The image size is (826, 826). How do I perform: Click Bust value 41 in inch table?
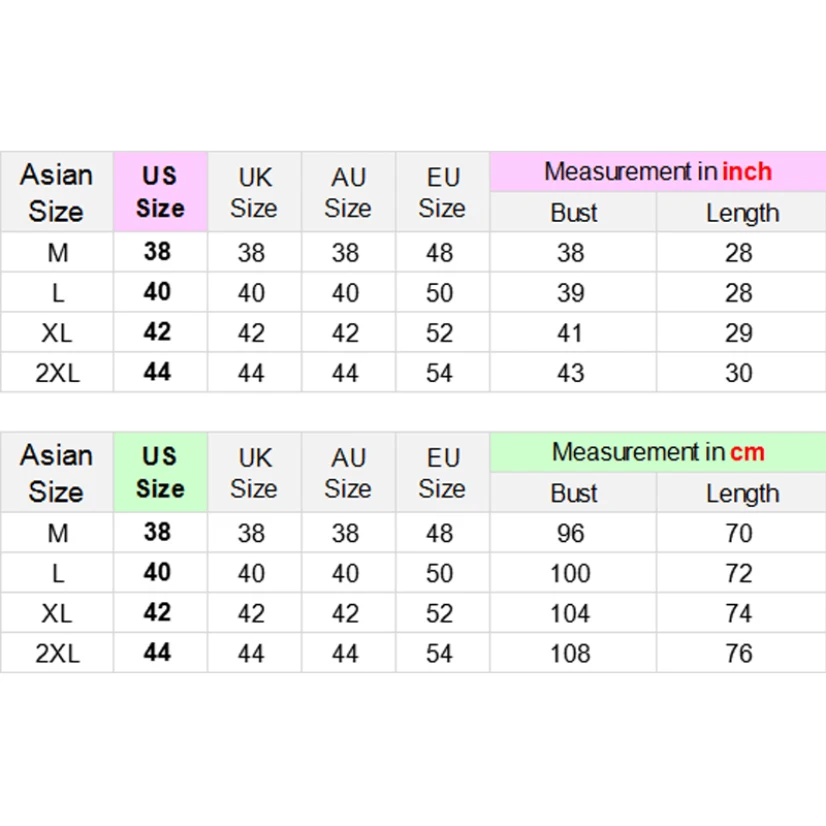click(571, 333)
